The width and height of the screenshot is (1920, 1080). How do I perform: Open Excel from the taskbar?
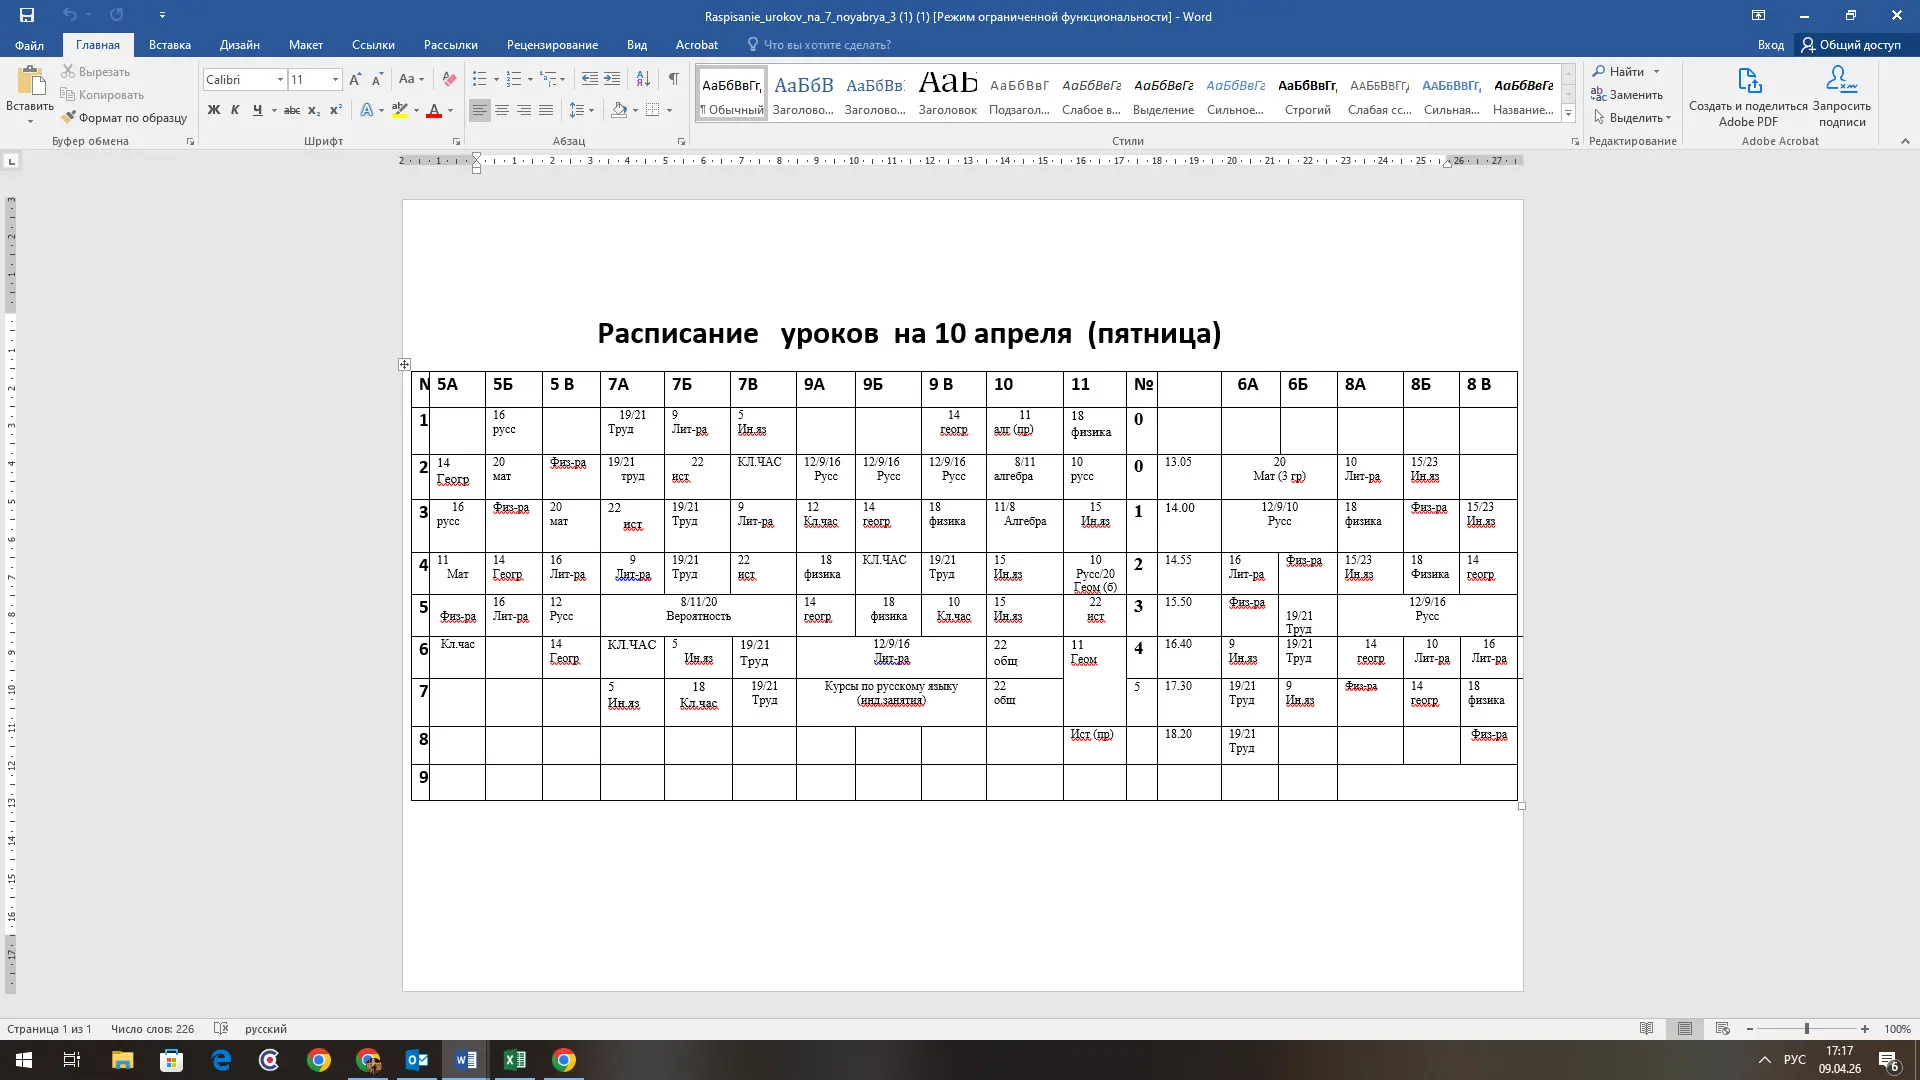point(515,1060)
